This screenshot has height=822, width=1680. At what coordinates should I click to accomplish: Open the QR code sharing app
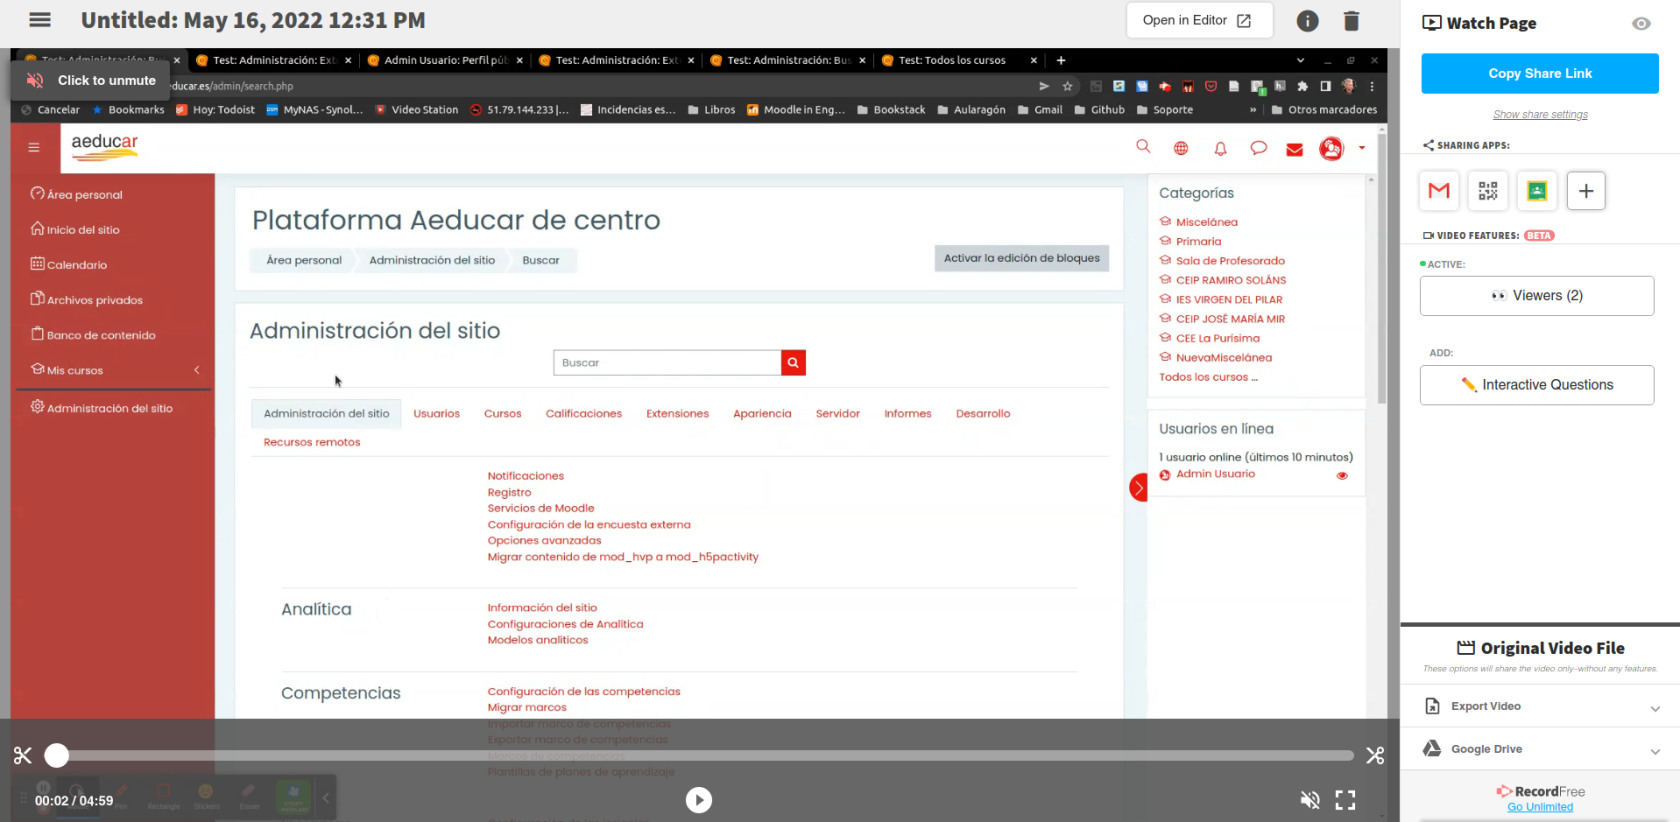pyautogui.click(x=1488, y=190)
